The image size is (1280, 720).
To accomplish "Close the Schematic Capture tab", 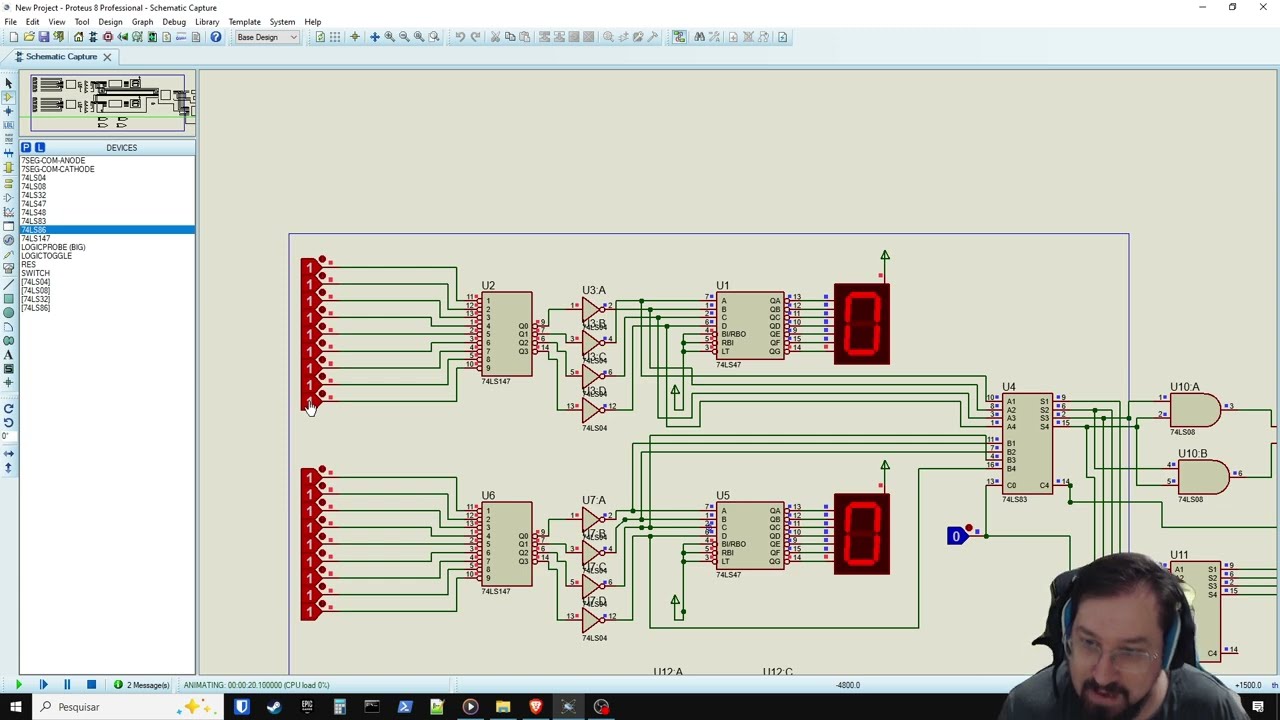I will (x=107, y=57).
